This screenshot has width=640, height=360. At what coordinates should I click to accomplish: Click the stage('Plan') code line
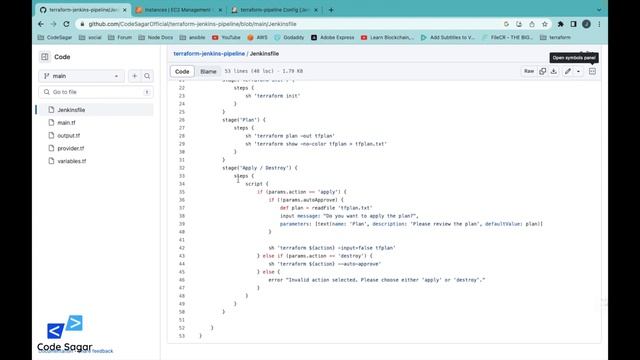point(244,120)
